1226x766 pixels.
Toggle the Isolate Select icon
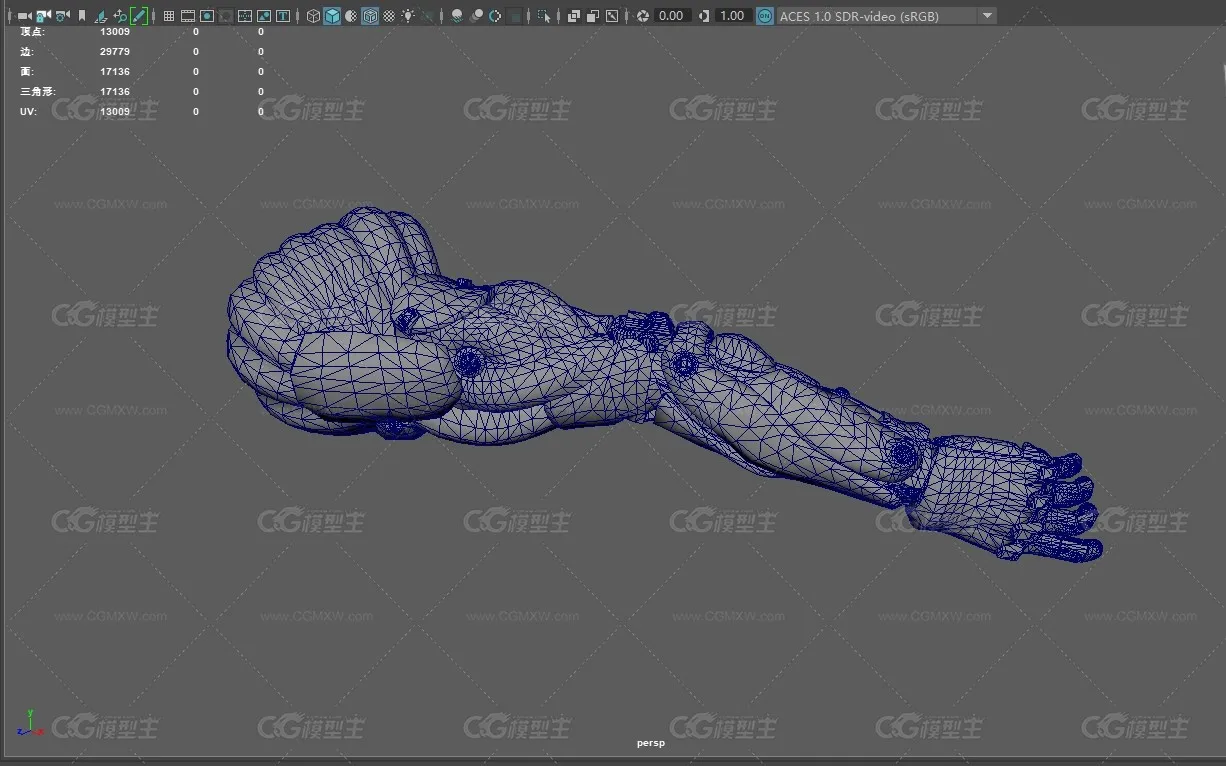click(x=544, y=16)
